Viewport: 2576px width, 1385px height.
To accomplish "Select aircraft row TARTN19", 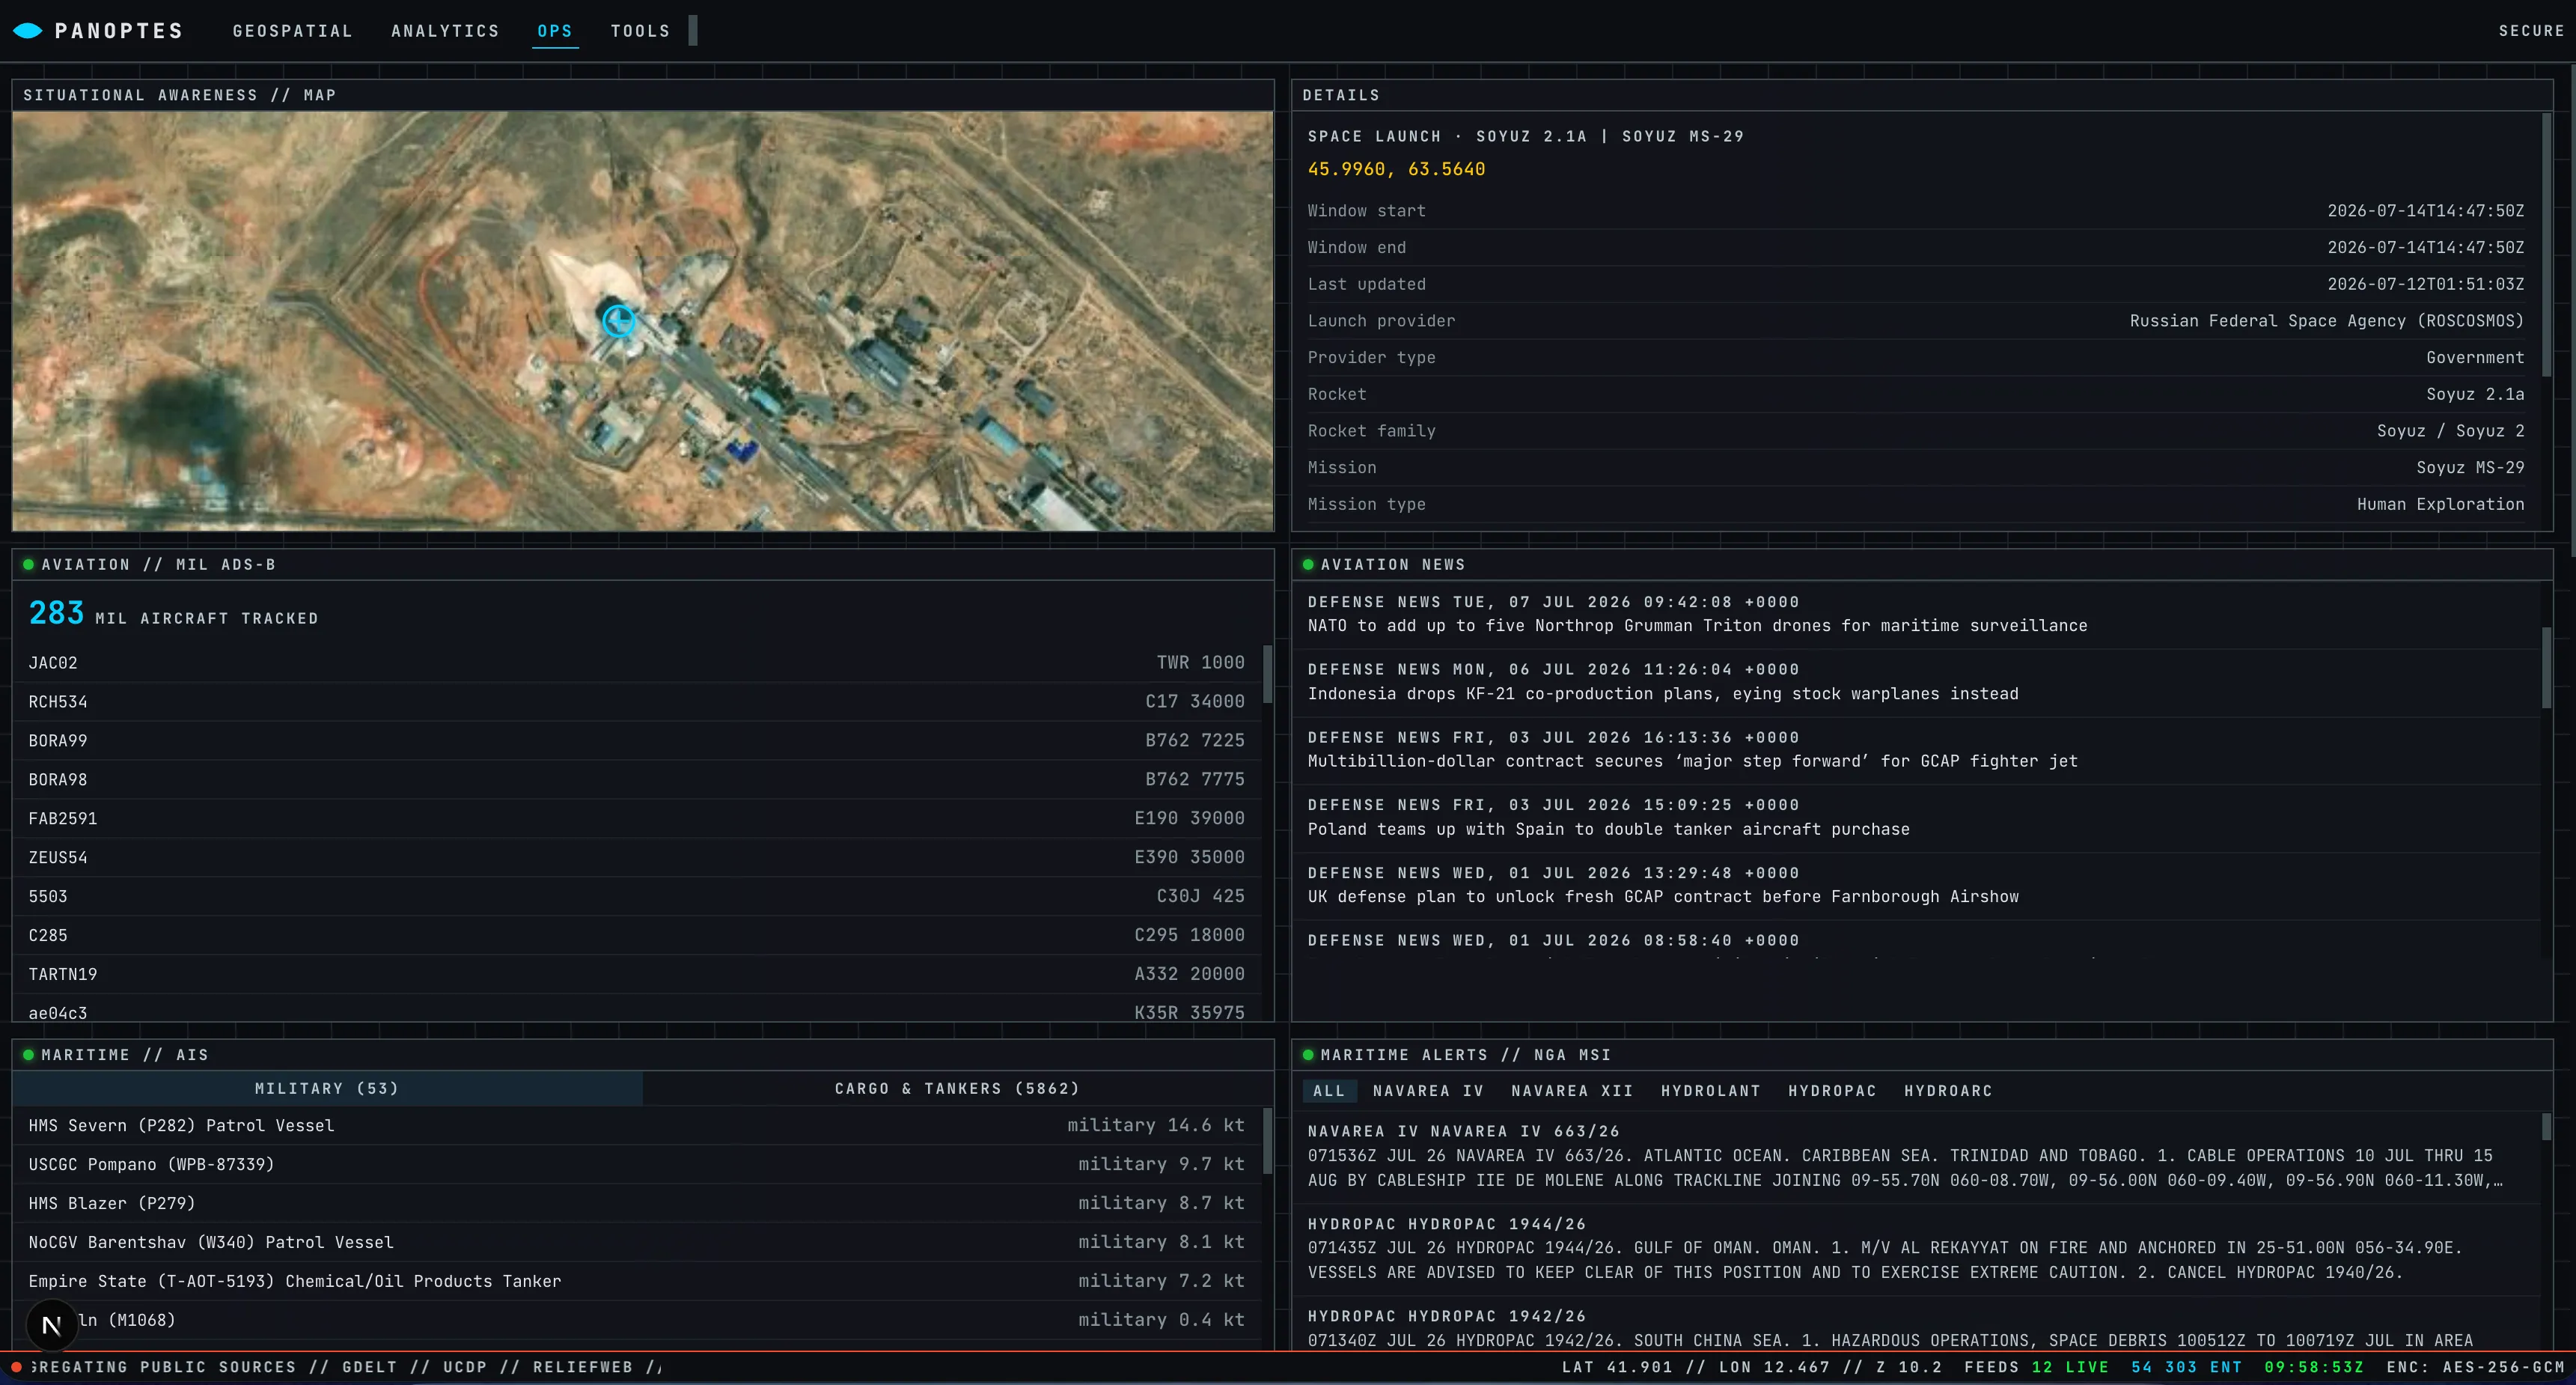I will (636, 974).
